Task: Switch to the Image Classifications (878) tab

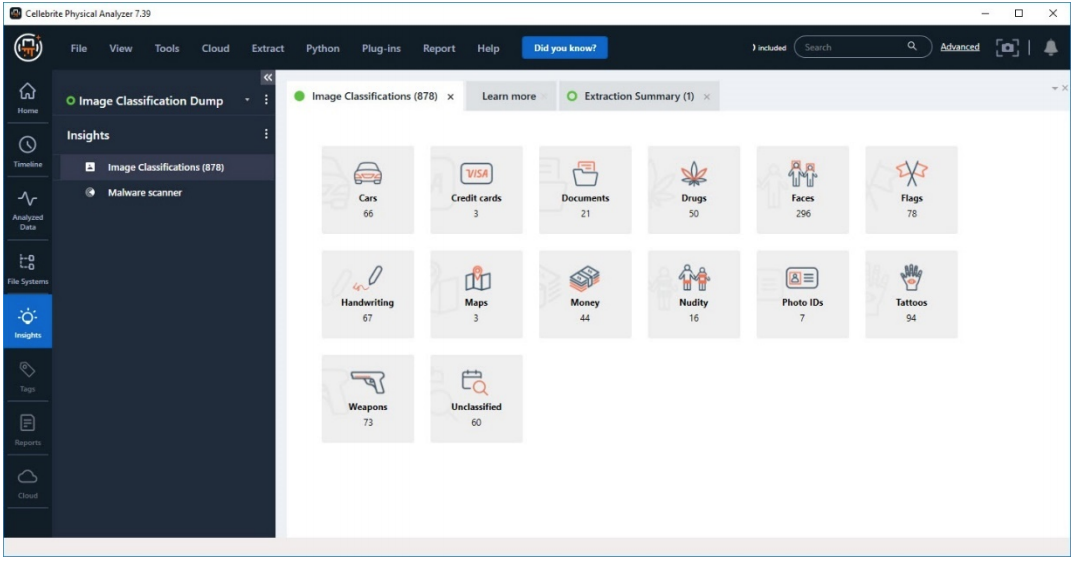Action: click(374, 96)
